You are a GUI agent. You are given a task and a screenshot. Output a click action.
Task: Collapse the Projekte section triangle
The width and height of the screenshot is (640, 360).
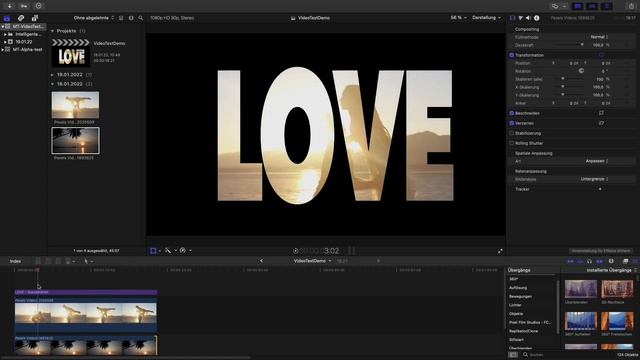pos(52,31)
